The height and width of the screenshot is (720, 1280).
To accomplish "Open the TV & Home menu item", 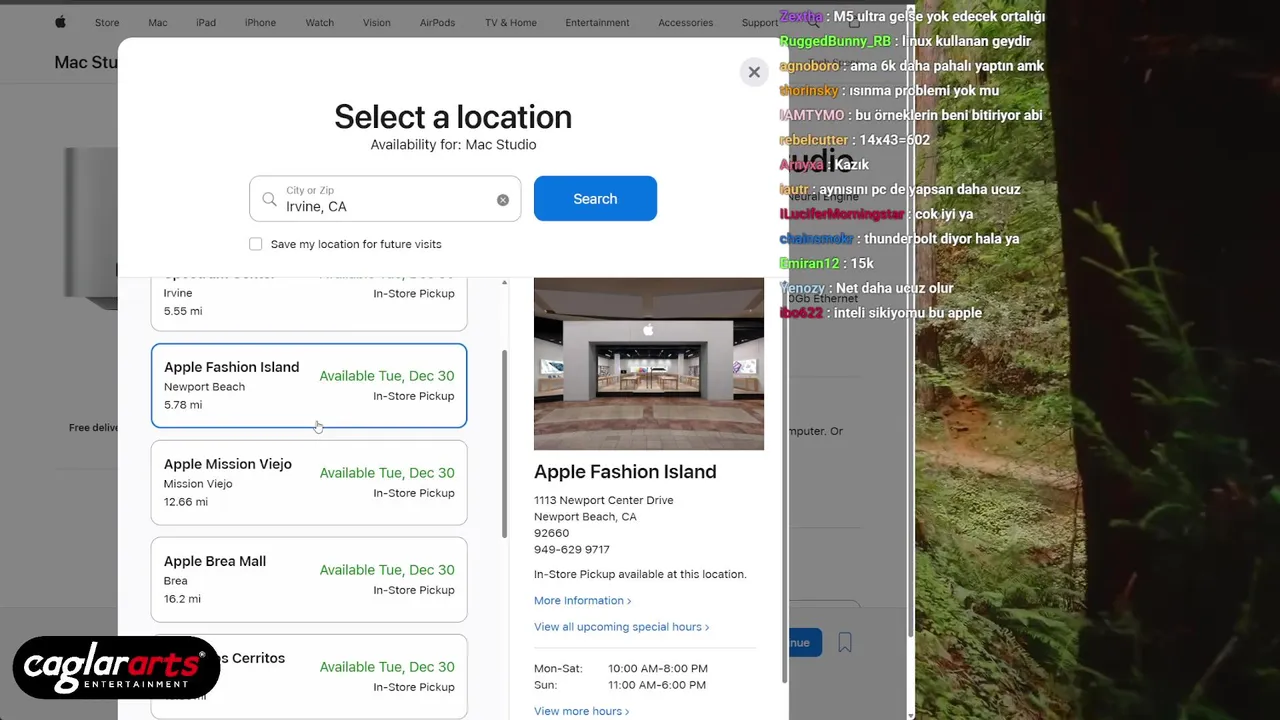I will (x=511, y=23).
